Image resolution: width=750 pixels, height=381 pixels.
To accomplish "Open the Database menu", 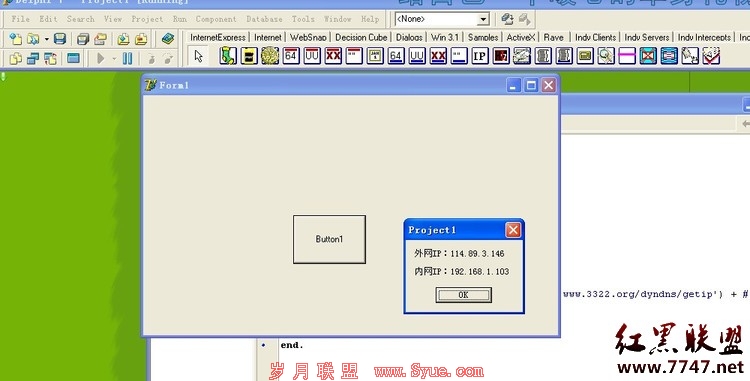I will (x=264, y=19).
